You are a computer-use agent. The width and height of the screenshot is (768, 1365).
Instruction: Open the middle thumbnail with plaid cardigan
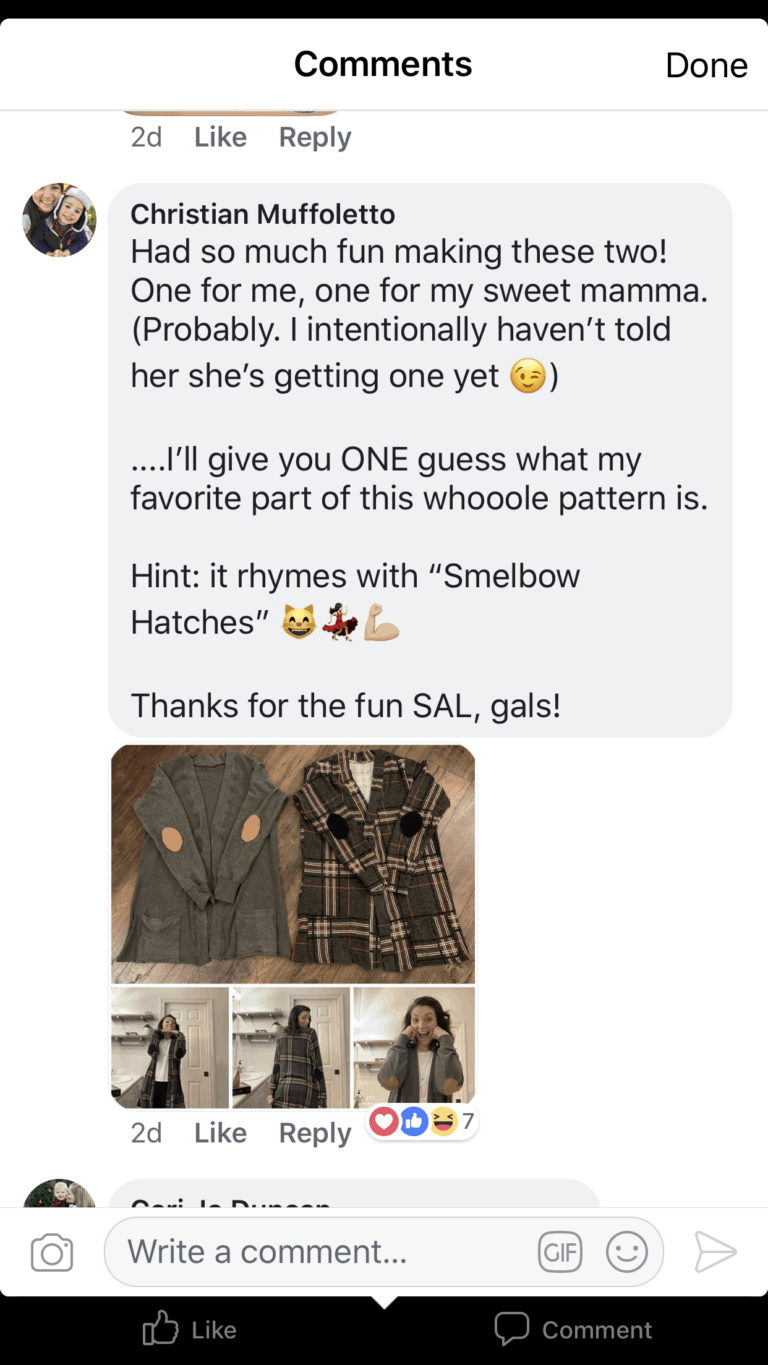[x=291, y=1047]
